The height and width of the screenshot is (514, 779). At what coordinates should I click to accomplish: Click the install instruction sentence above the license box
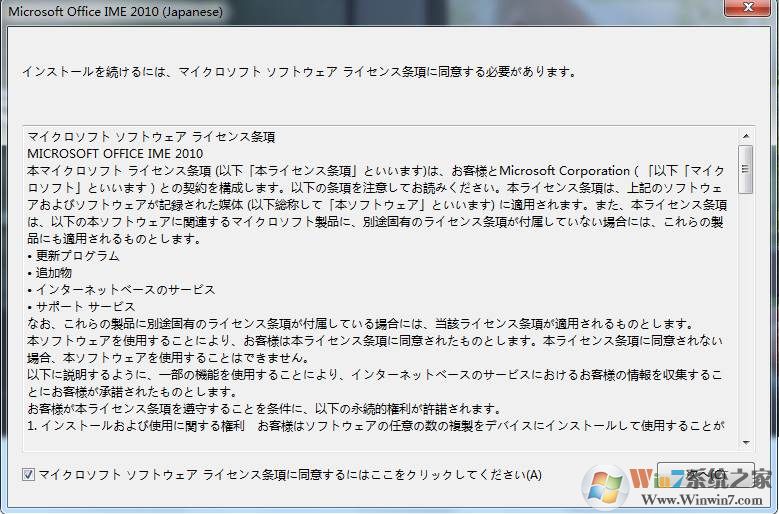coord(300,72)
